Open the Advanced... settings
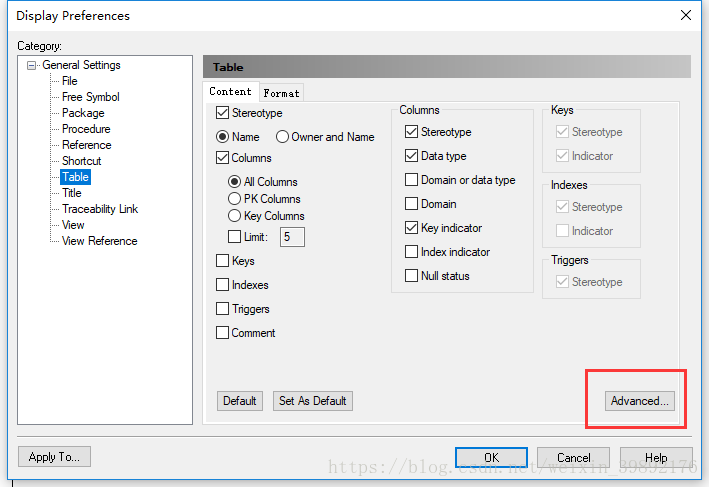 pos(639,401)
